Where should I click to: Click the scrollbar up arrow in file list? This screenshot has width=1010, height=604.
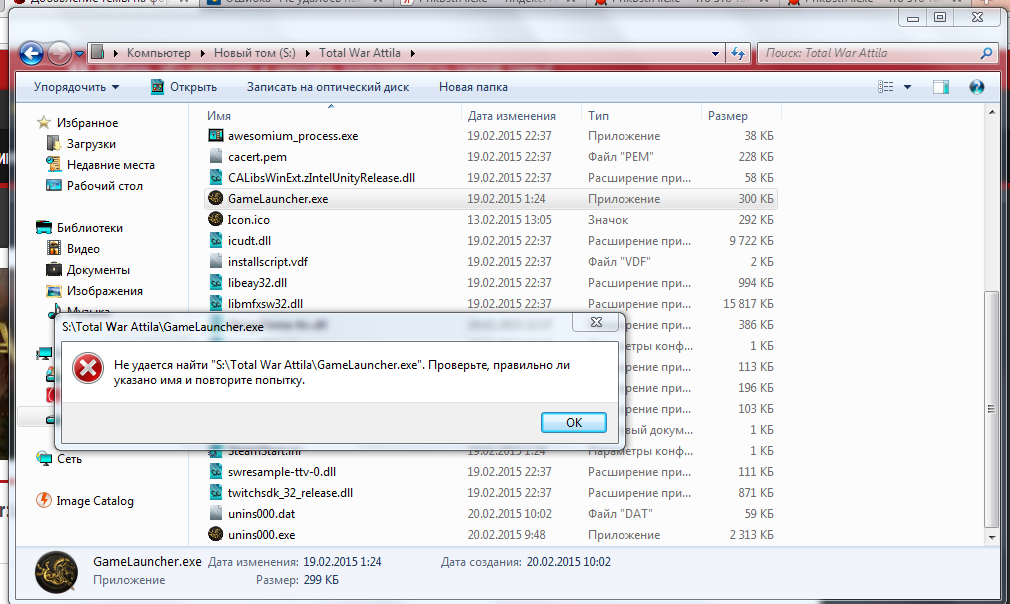(991, 113)
